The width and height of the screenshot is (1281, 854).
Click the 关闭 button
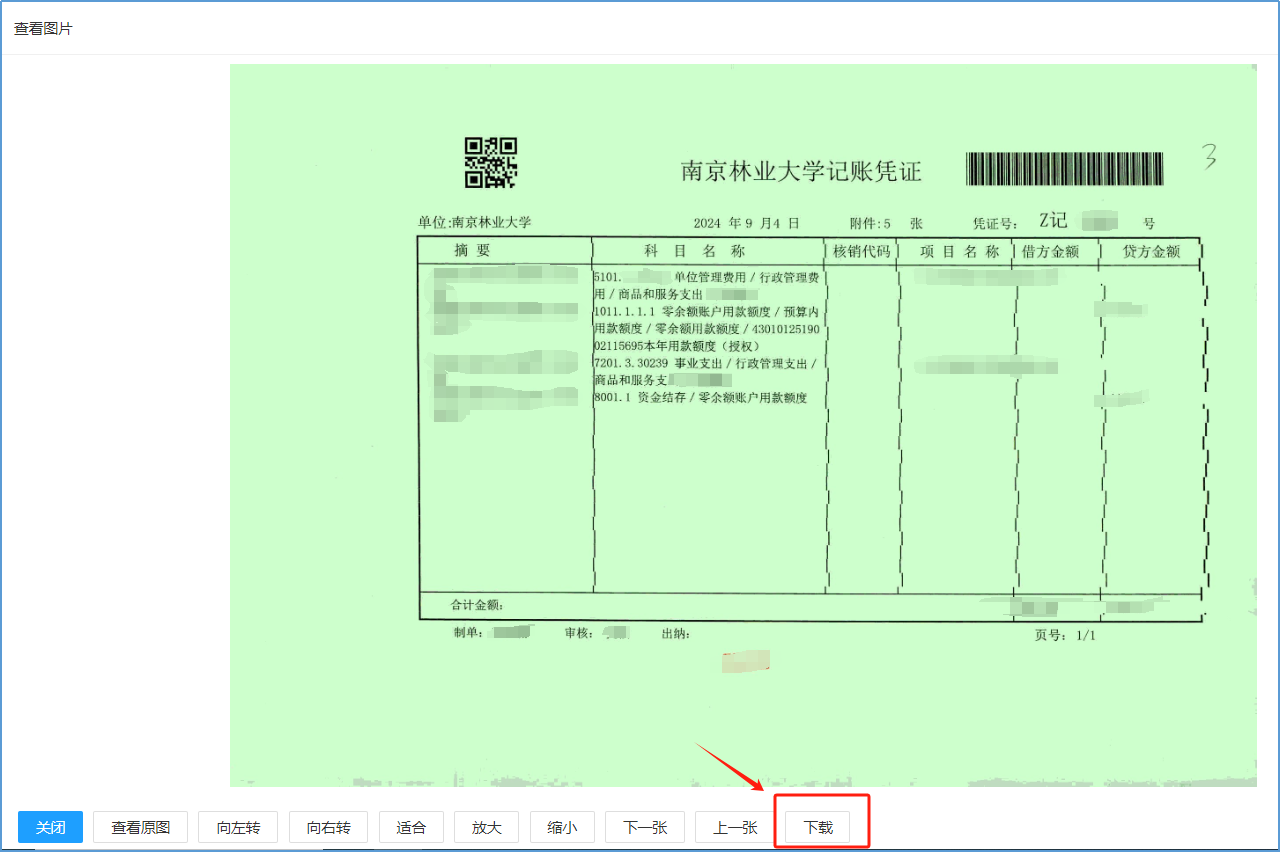[x=51, y=827]
